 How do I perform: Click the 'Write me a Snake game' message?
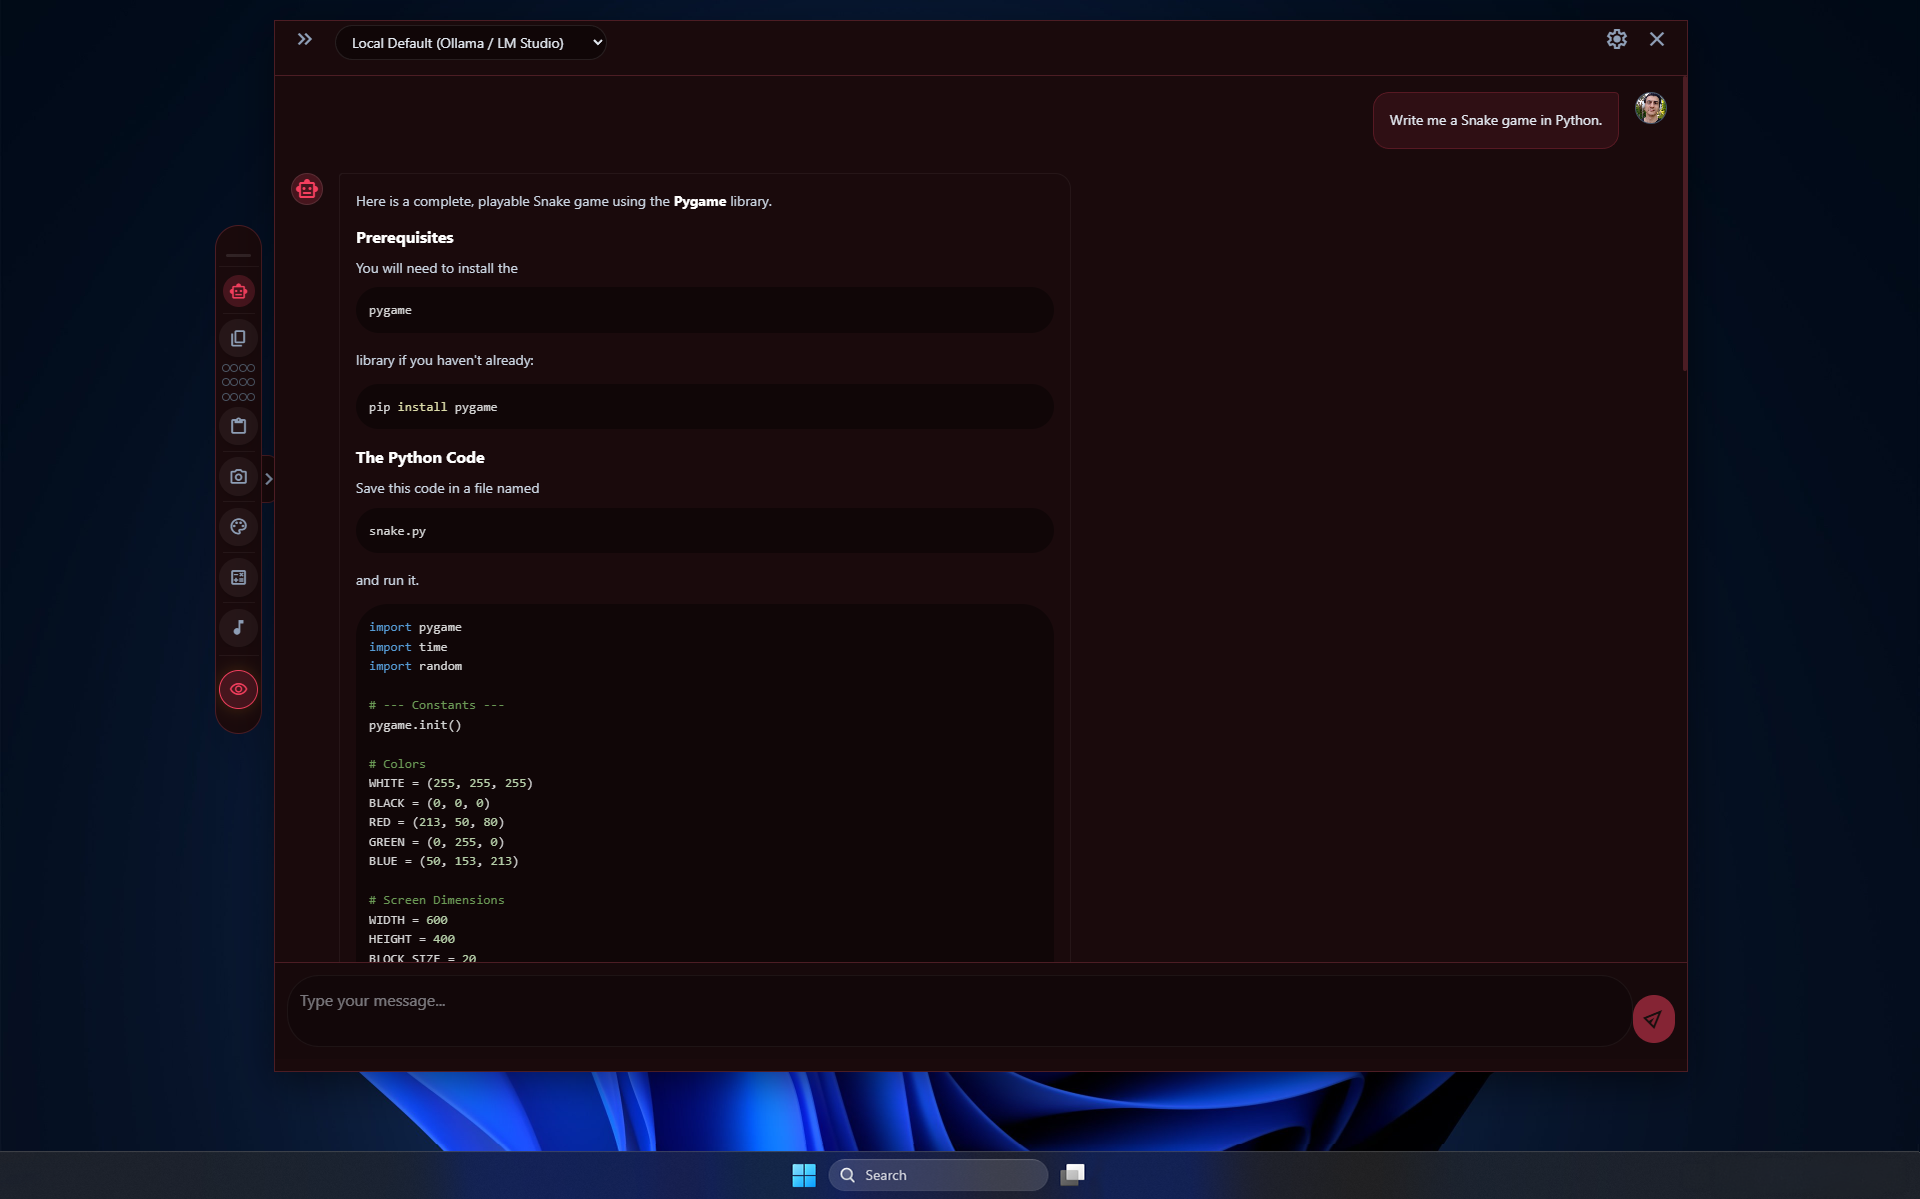pos(1495,121)
